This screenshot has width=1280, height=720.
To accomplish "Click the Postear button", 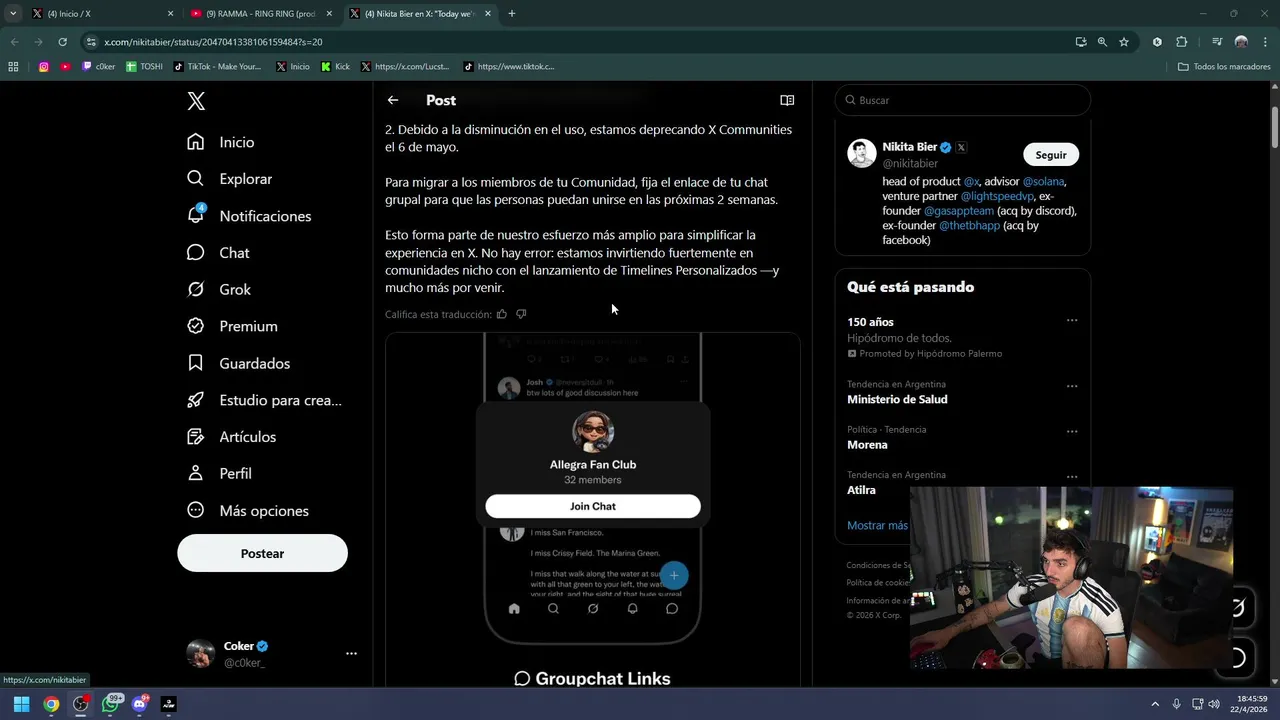I will (x=262, y=553).
